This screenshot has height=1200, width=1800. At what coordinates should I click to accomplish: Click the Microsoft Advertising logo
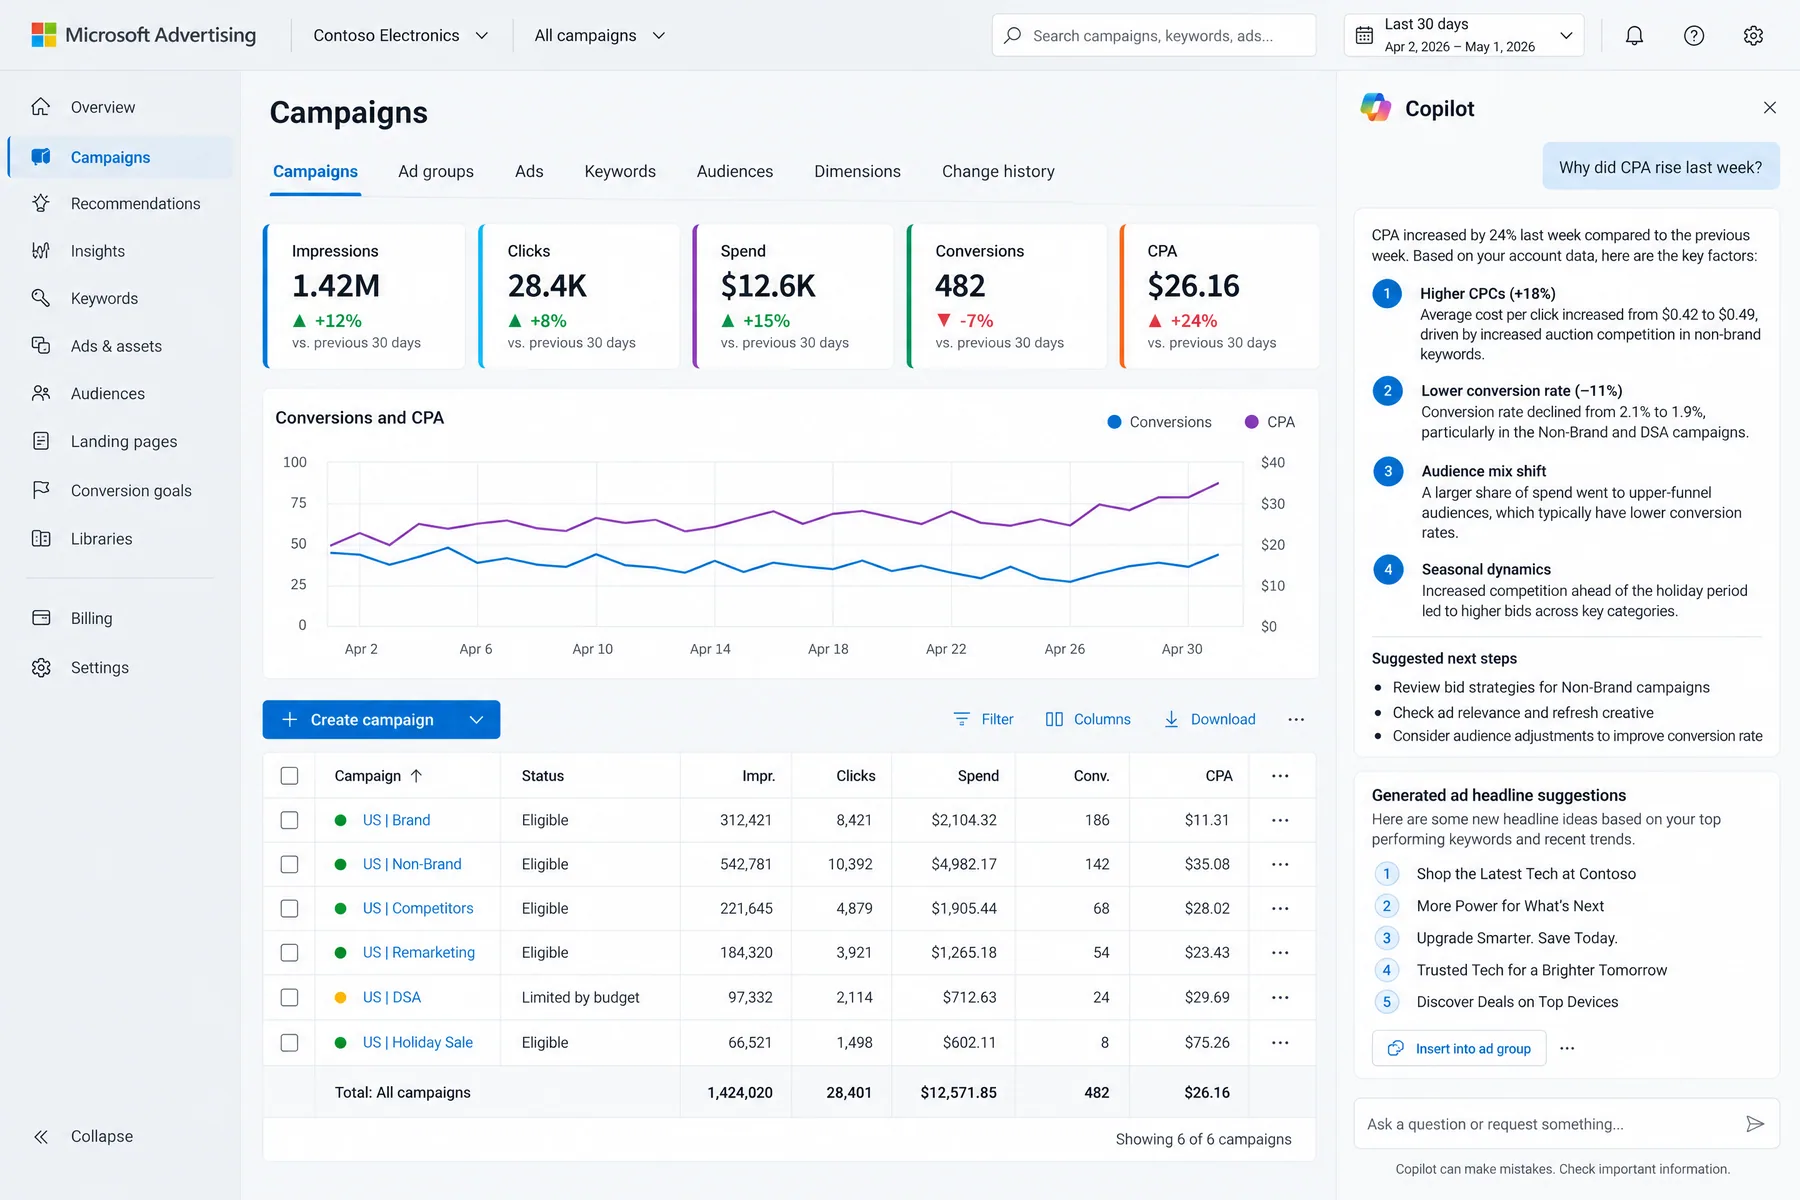click(x=144, y=35)
